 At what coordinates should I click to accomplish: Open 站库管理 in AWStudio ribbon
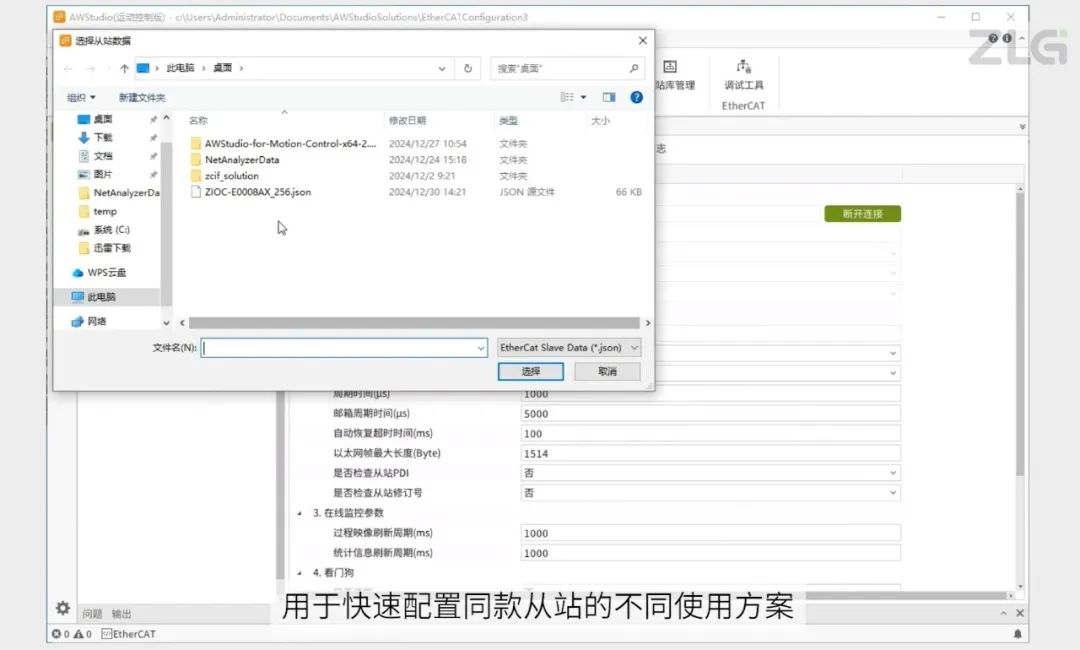point(674,75)
